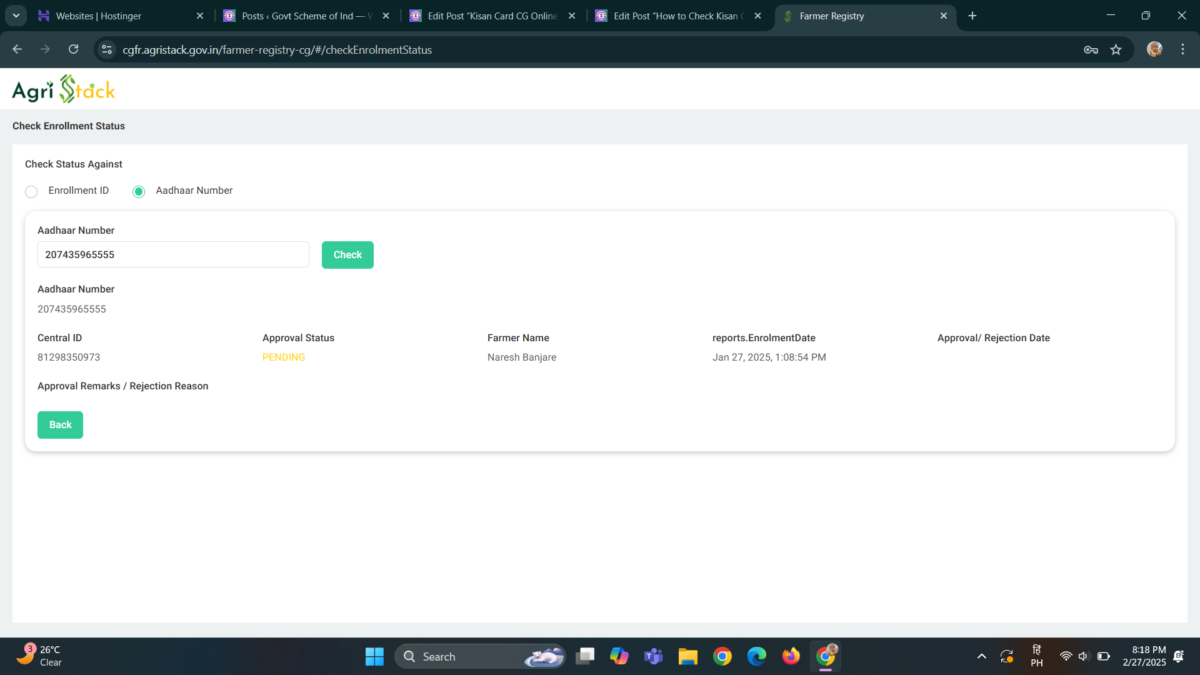Image resolution: width=1200 pixels, height=675 pixels.
Task: Click the Check Status Against label
Action: [74, 164]
